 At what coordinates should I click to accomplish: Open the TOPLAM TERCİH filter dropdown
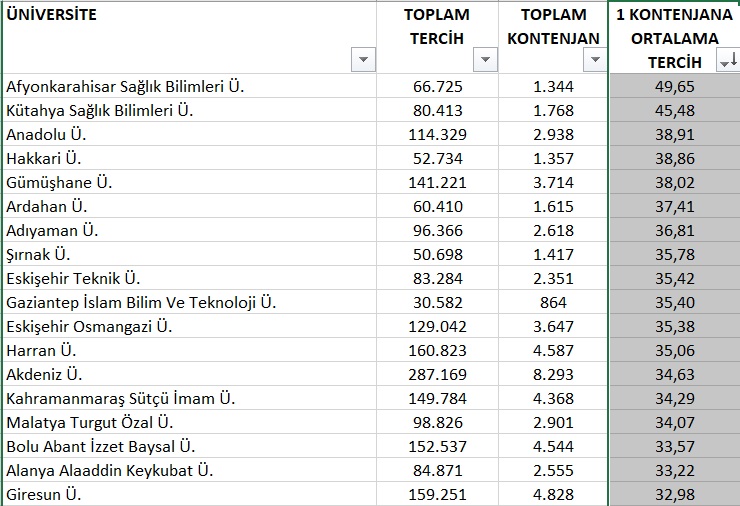tap(485, 60)
